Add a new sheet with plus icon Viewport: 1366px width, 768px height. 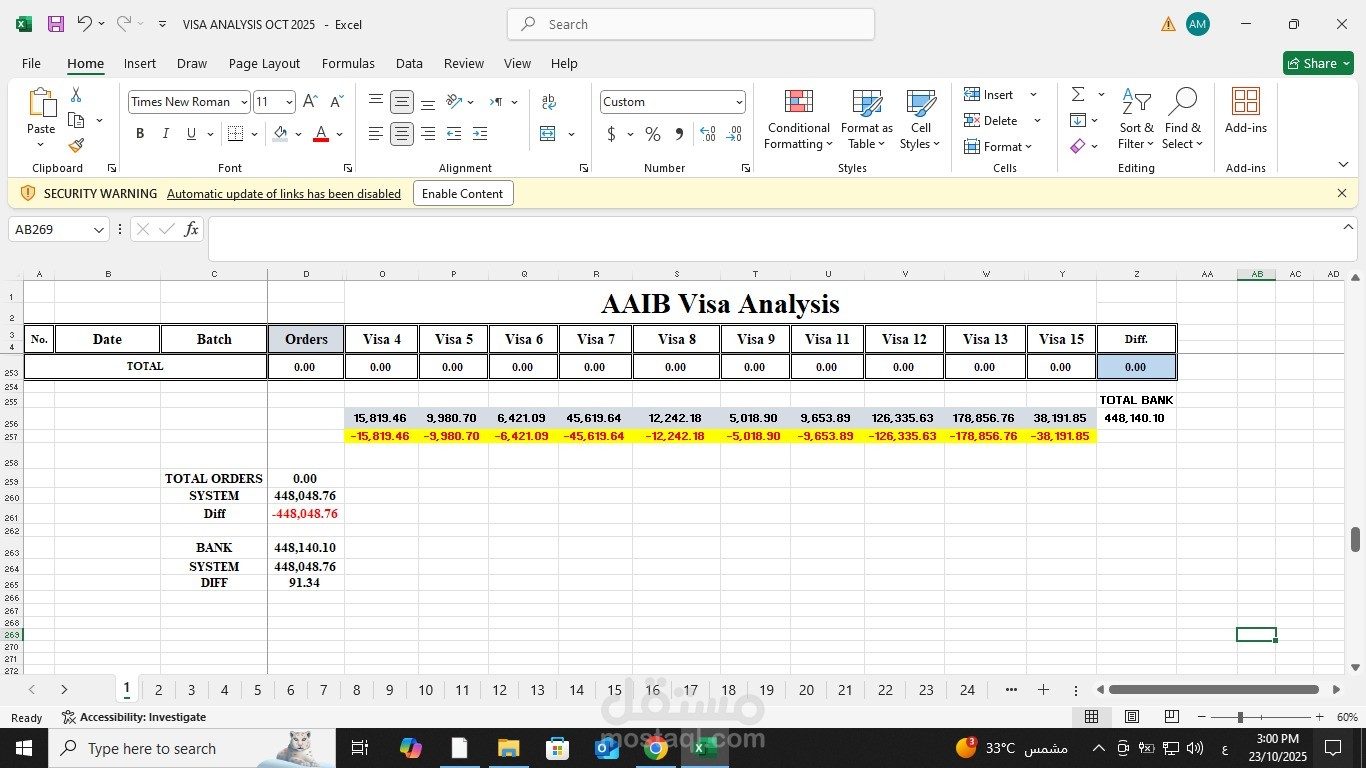point(1043,690)
